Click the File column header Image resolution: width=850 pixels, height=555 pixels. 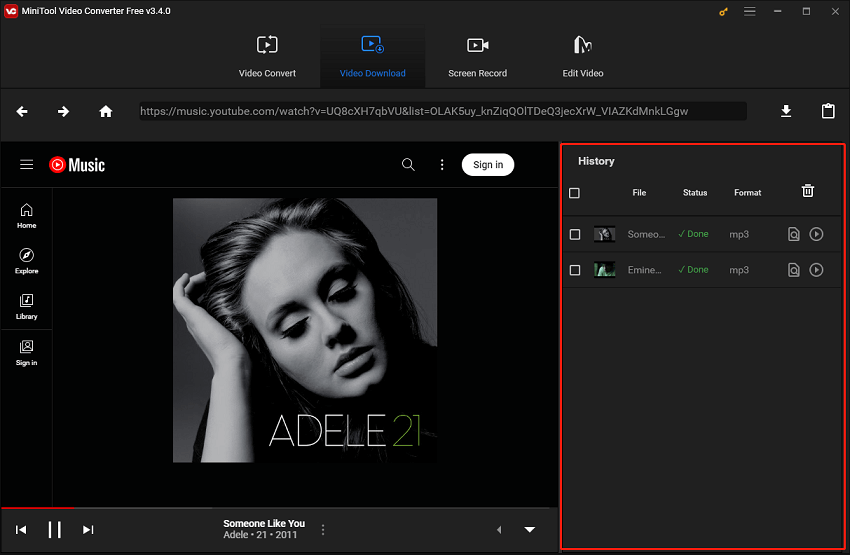639,193
